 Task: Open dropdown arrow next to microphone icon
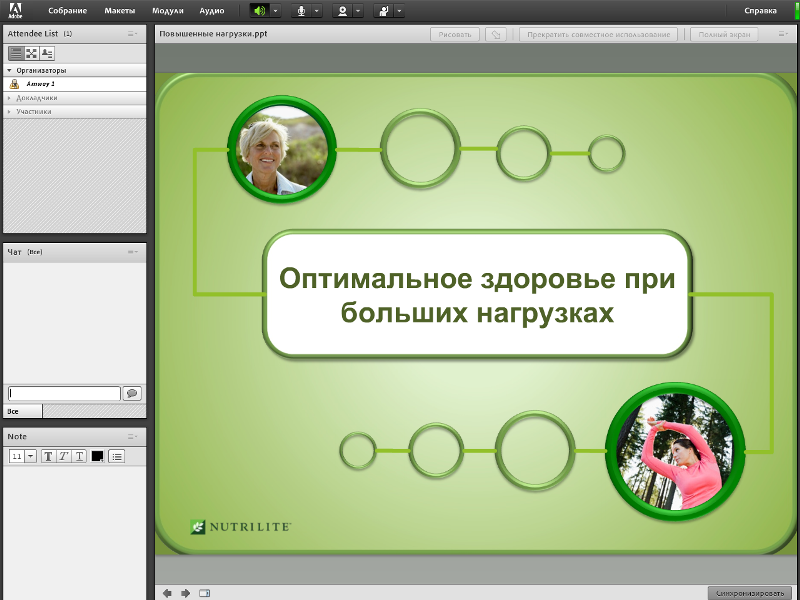(x=317, y=11)
